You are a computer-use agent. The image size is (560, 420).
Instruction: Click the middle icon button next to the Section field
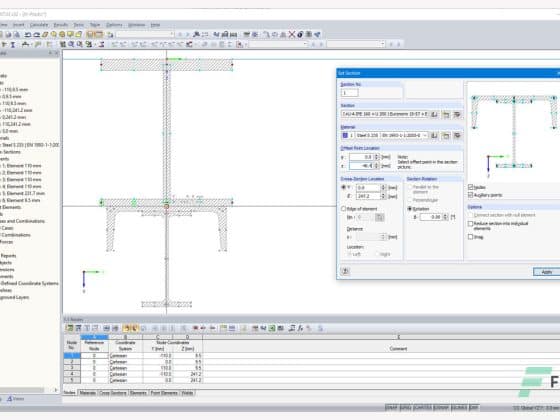[446, 114]
